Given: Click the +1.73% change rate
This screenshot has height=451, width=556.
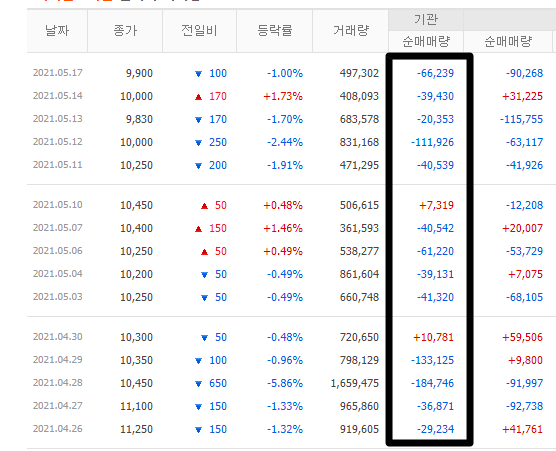Looking at the screenshot, I should pyautogui.click(x=283, y=96).
